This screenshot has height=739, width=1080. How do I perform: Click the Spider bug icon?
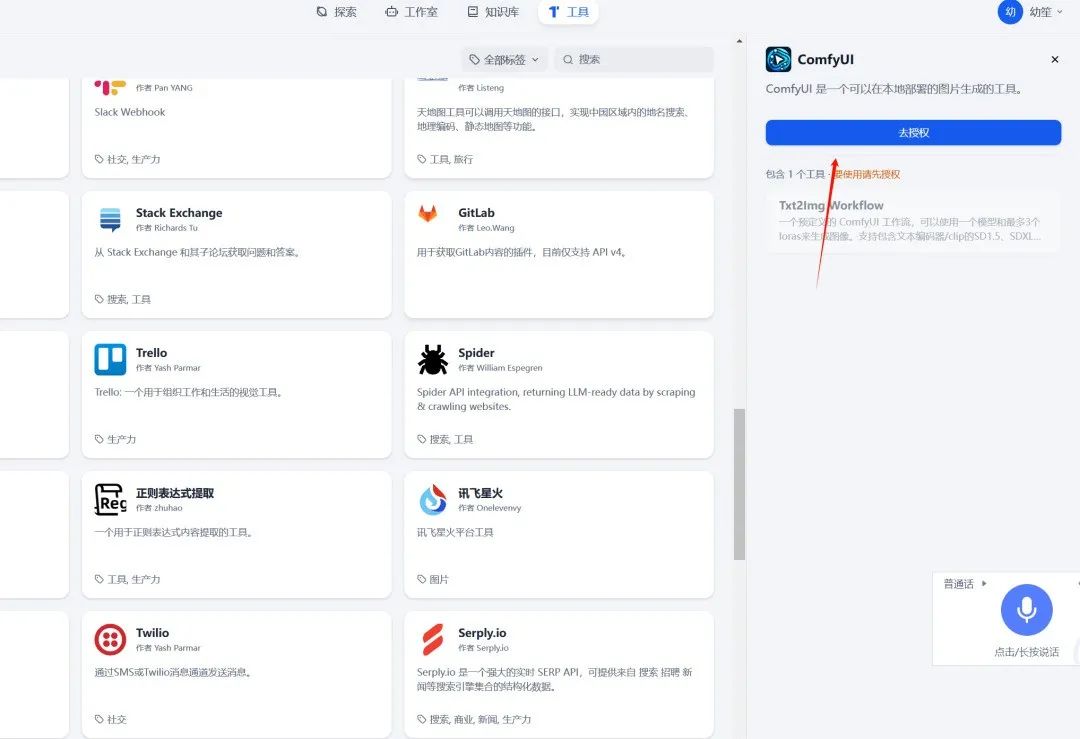[x=433, y=360]
